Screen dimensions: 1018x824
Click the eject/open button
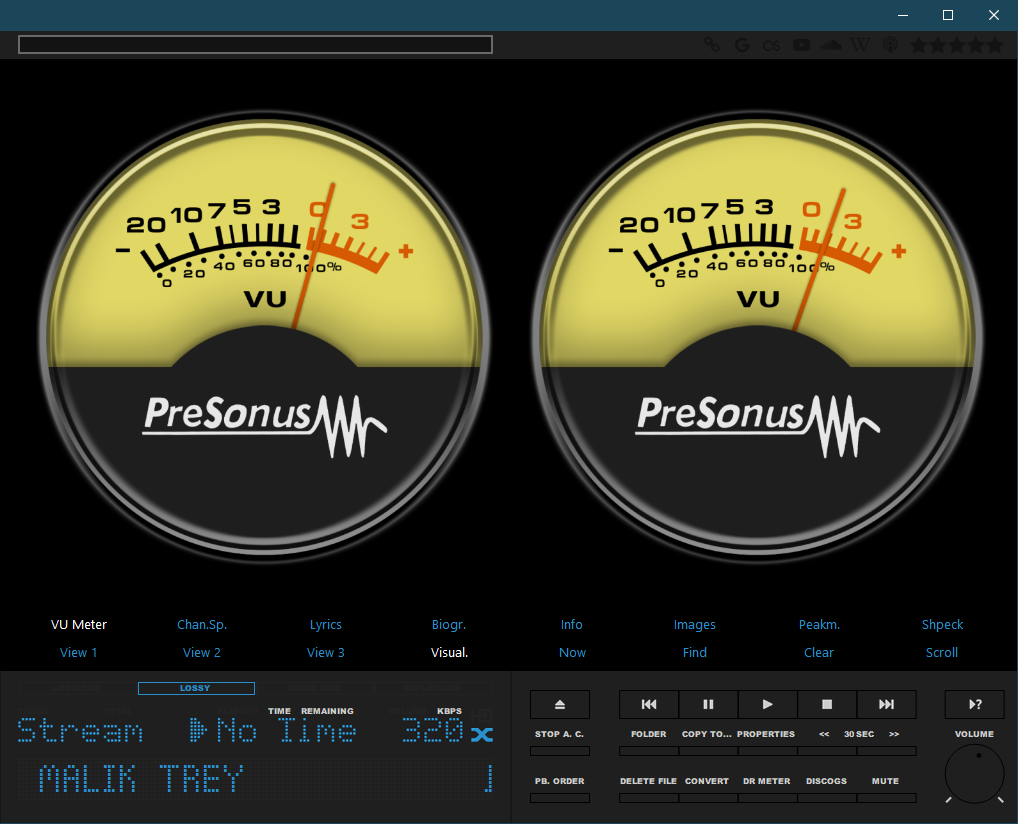560,705
